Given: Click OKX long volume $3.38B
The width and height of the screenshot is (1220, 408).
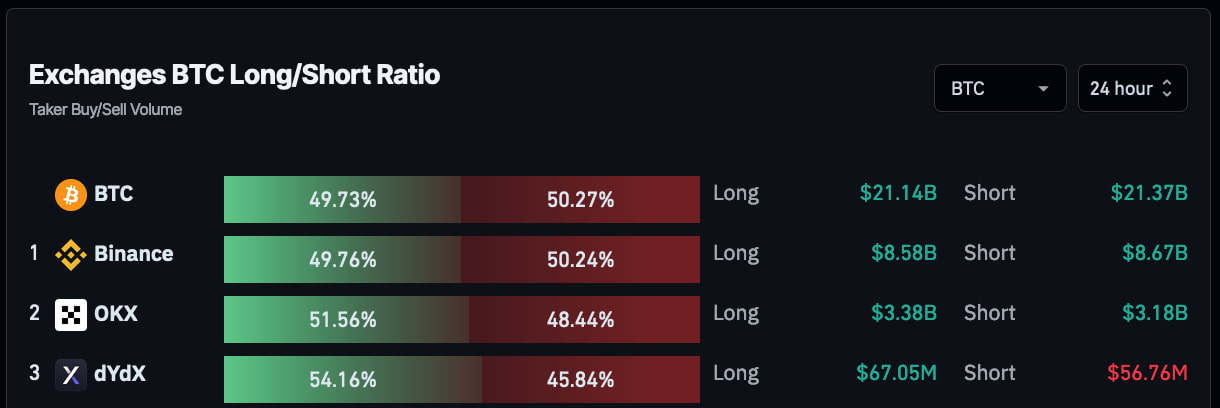Looking at the screenshot, I should (903, 313).
